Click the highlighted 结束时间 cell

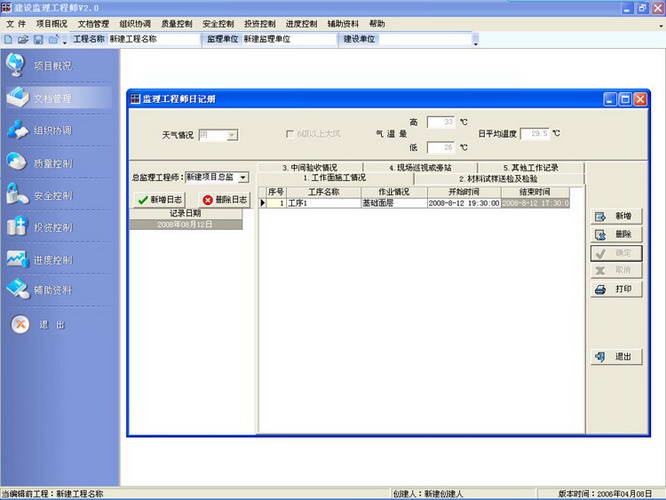(x=535, y=203)
